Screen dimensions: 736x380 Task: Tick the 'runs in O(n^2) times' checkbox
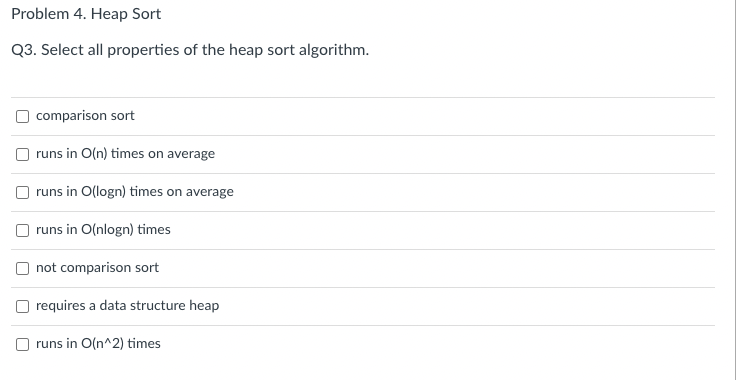coord(23,344)
